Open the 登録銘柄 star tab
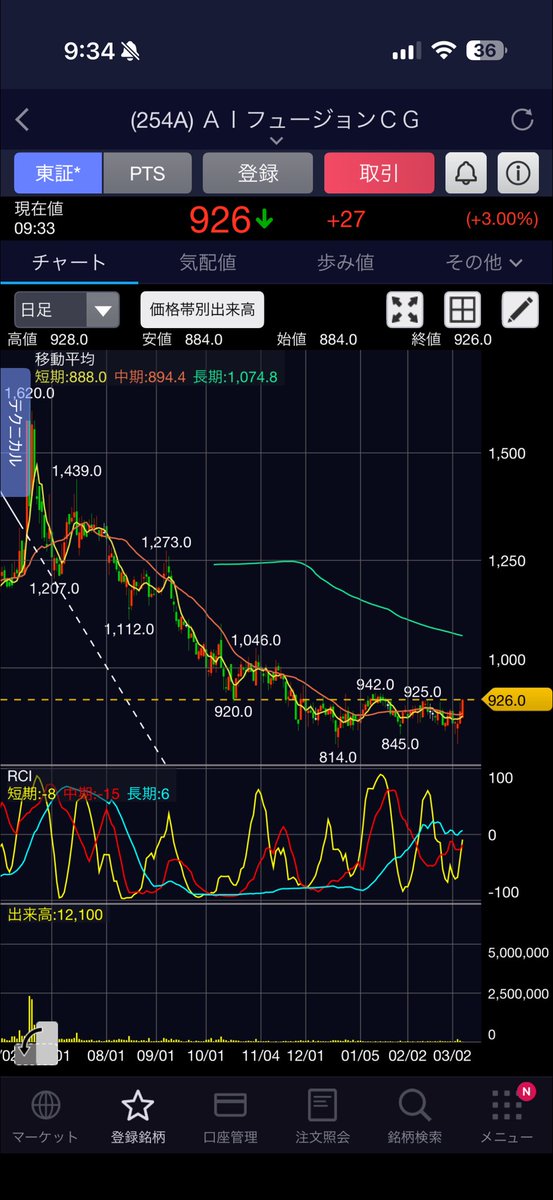553x1200 pixels. 137,1117
